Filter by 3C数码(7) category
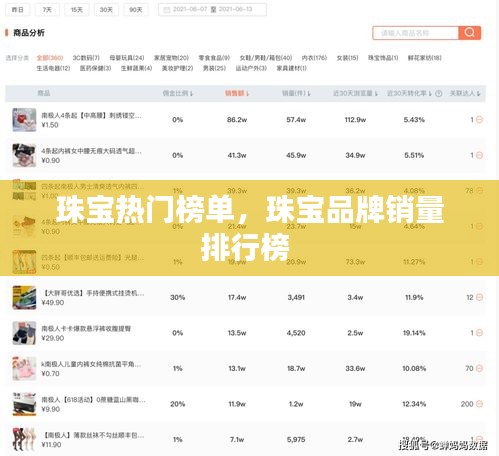Screen dimensions: 499x456 pos(86,58)
